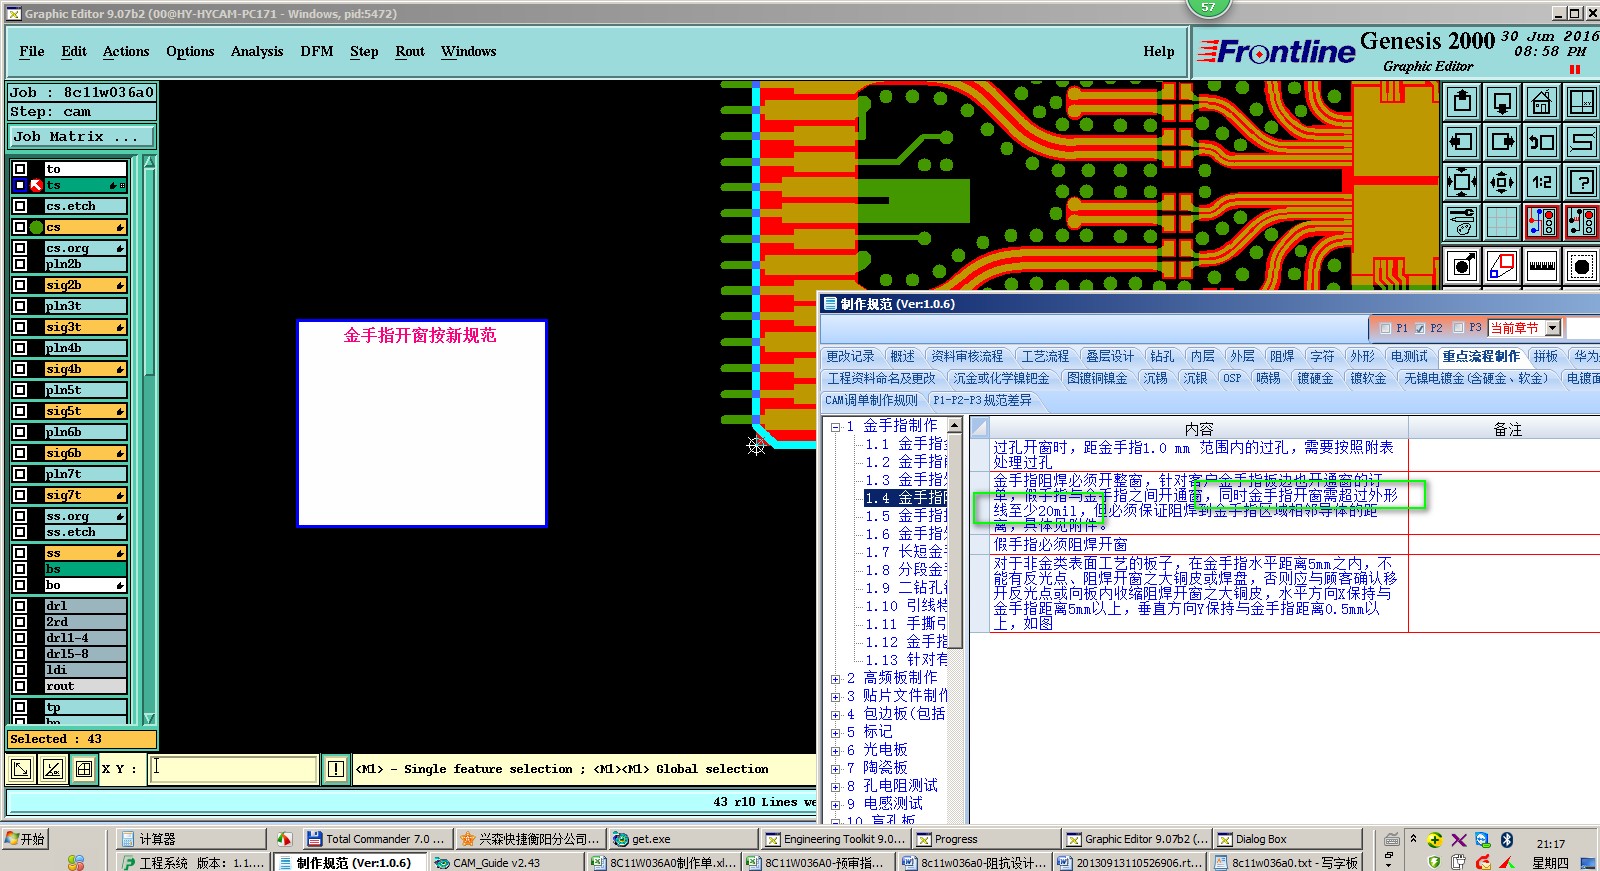
Task: Click the previous view undo-zoom icon
Action: 1542,142
